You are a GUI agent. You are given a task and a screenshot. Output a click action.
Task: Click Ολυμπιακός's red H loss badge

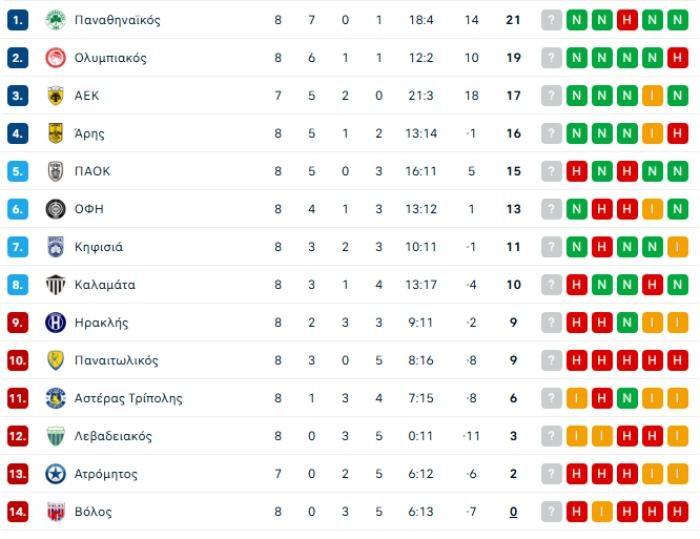point(678,58)
